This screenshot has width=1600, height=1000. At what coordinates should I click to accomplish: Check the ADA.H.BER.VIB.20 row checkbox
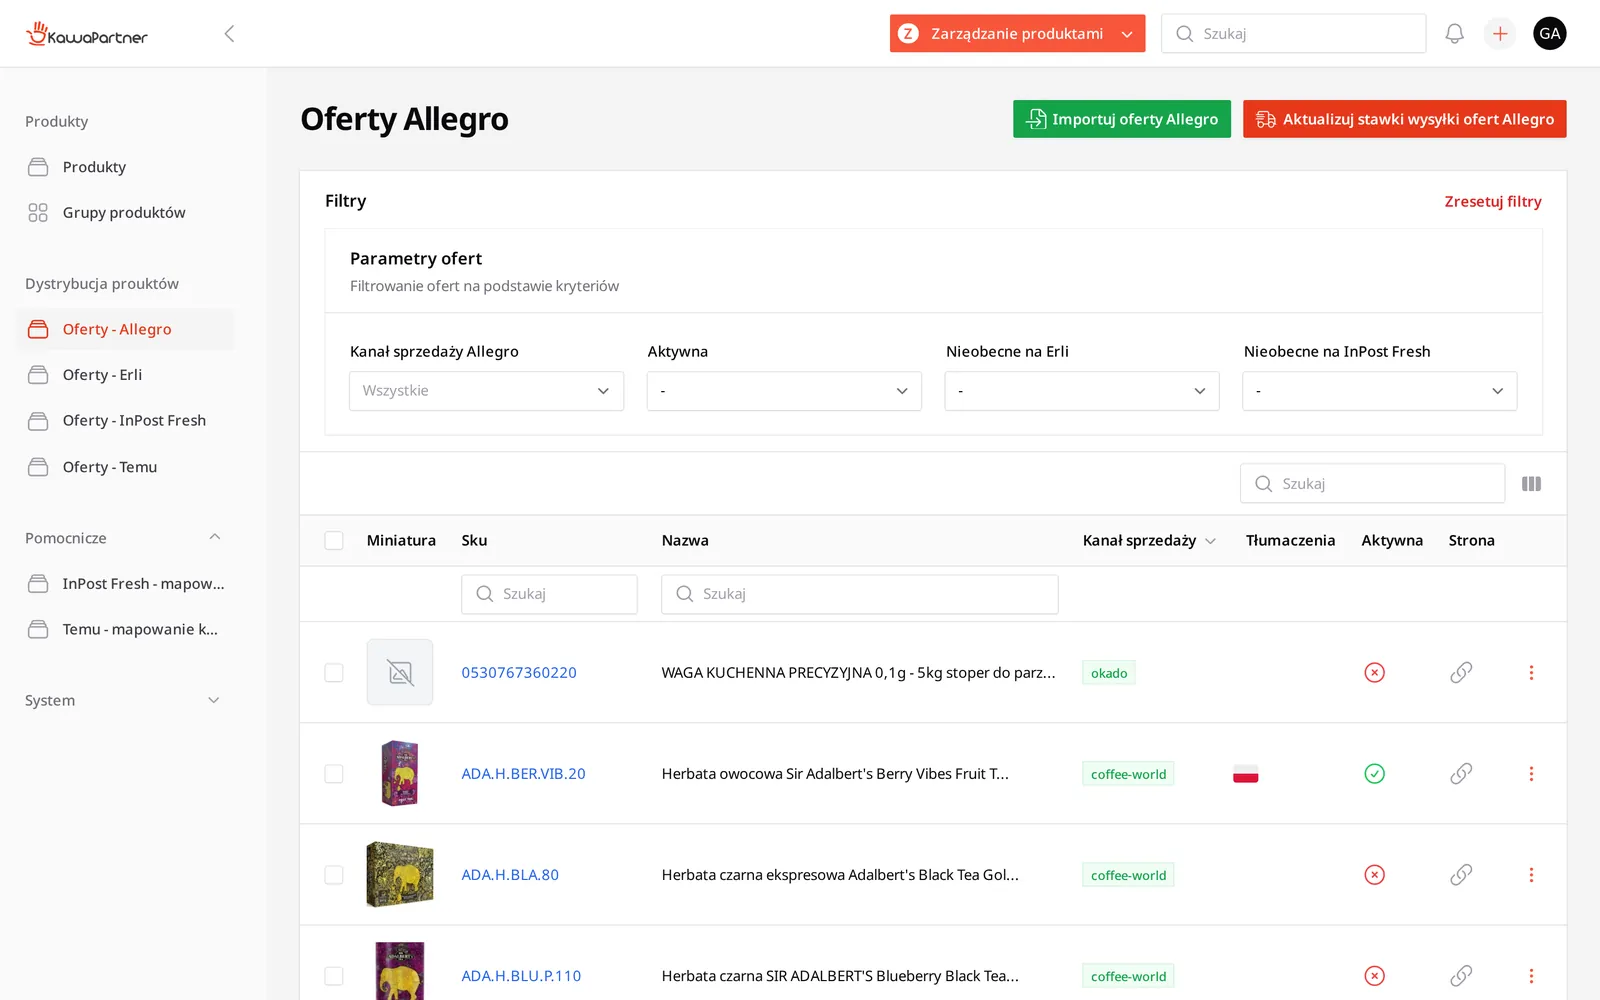click(334, 774)
